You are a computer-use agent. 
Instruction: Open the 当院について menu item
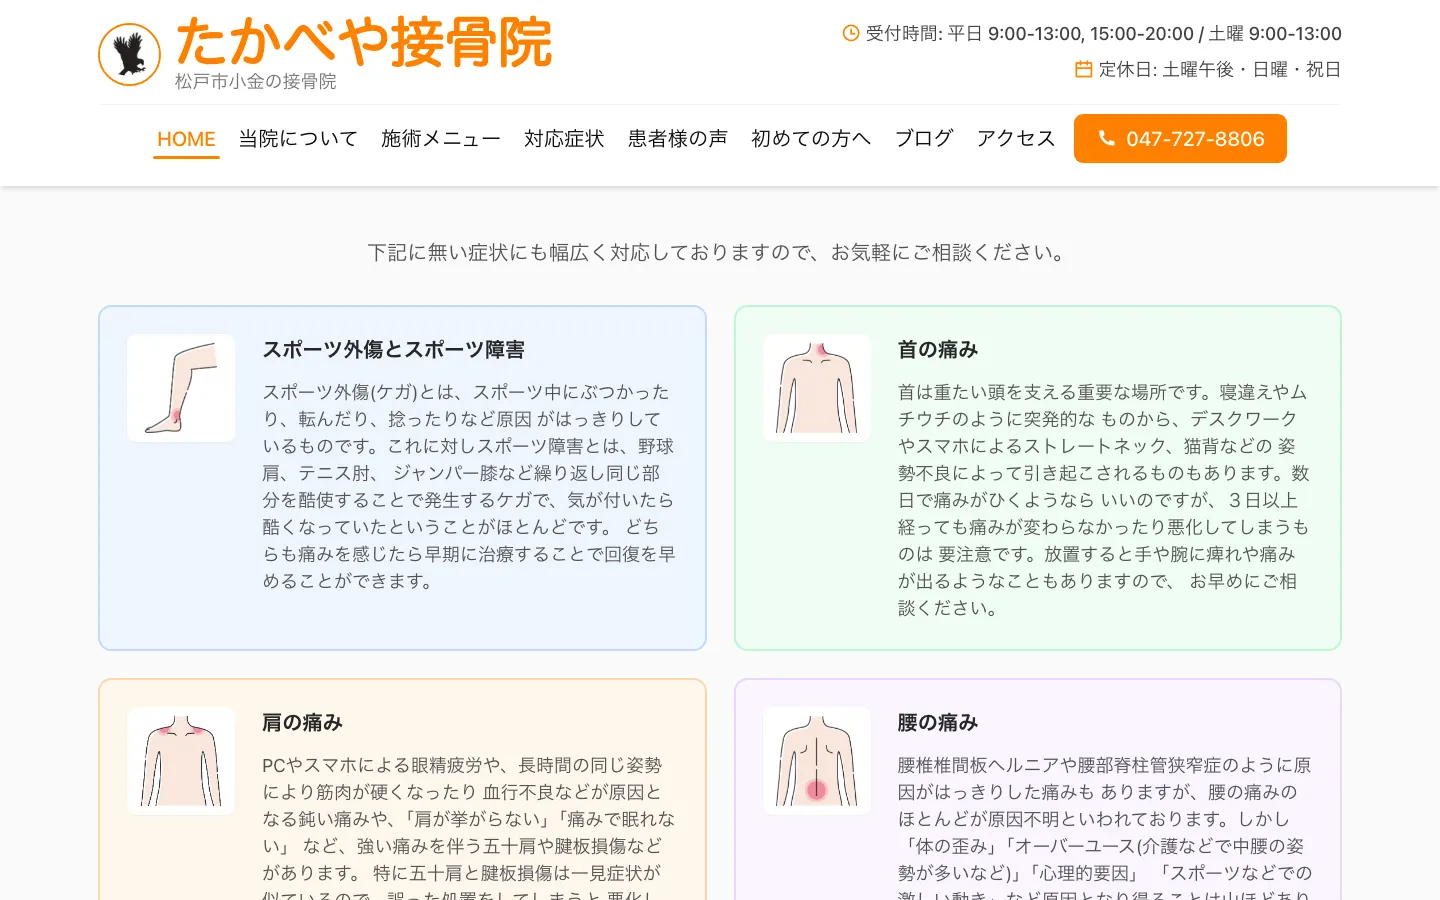point(298,139)
